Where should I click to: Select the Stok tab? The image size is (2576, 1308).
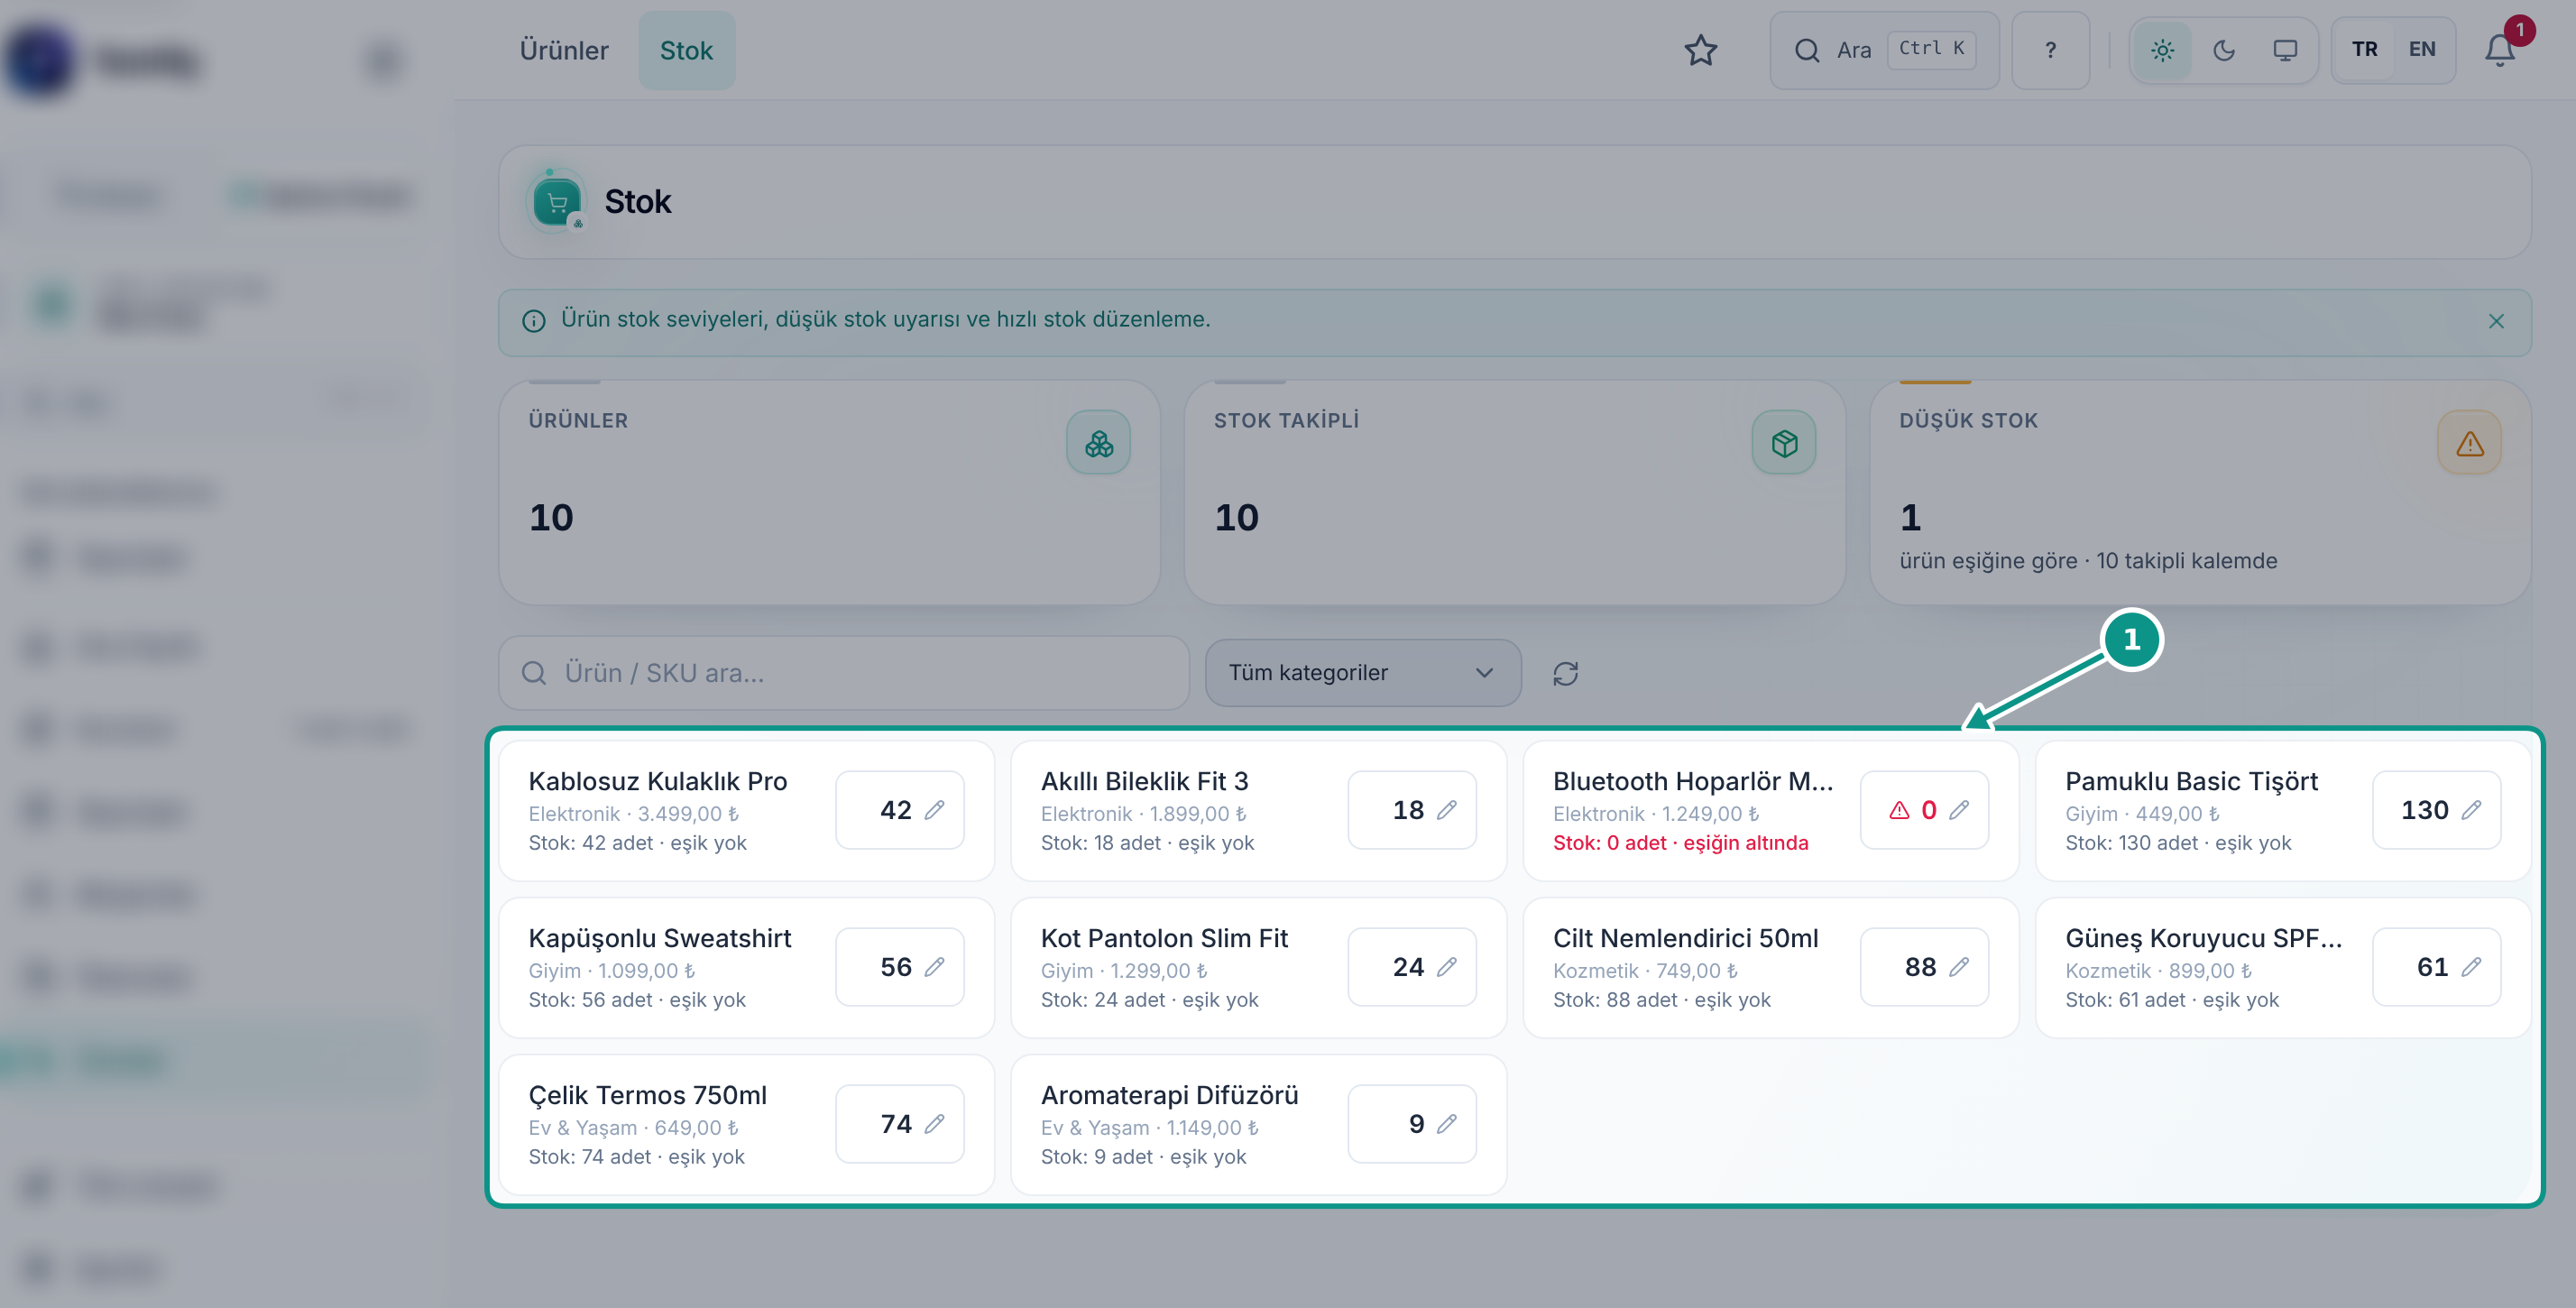point(686,50)
